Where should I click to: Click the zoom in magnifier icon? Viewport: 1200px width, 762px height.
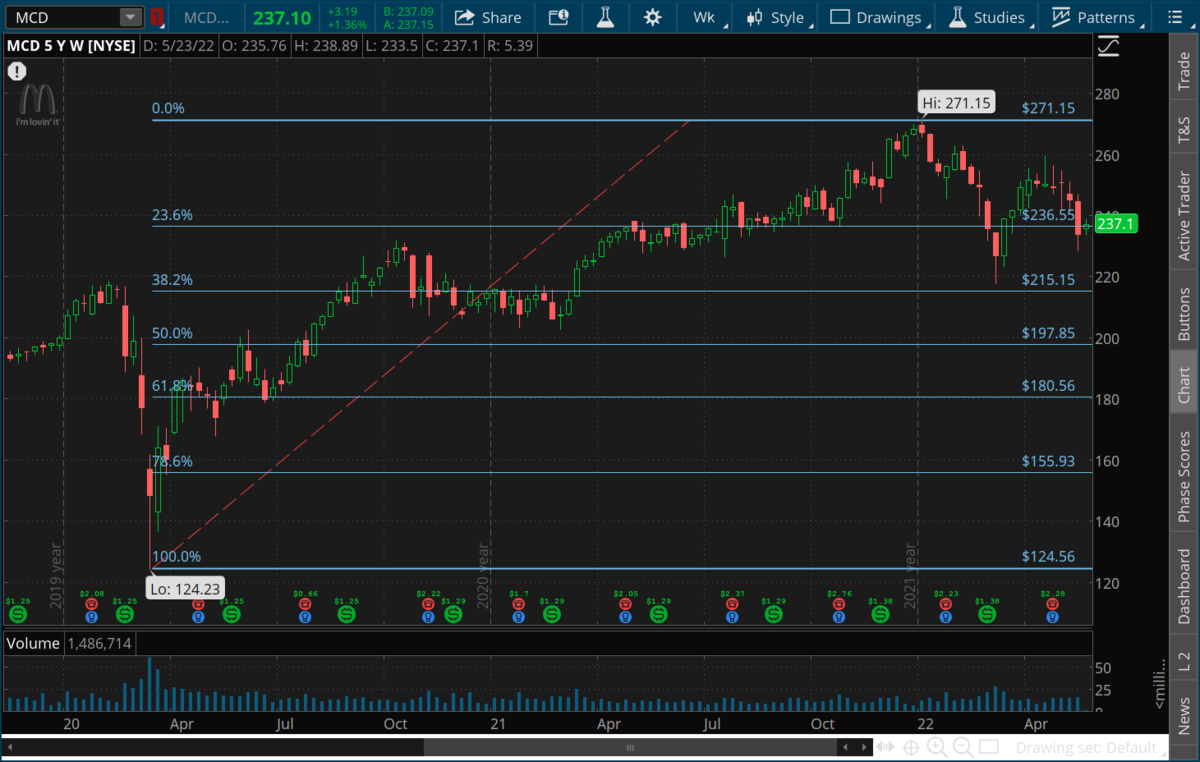[937, 747]
